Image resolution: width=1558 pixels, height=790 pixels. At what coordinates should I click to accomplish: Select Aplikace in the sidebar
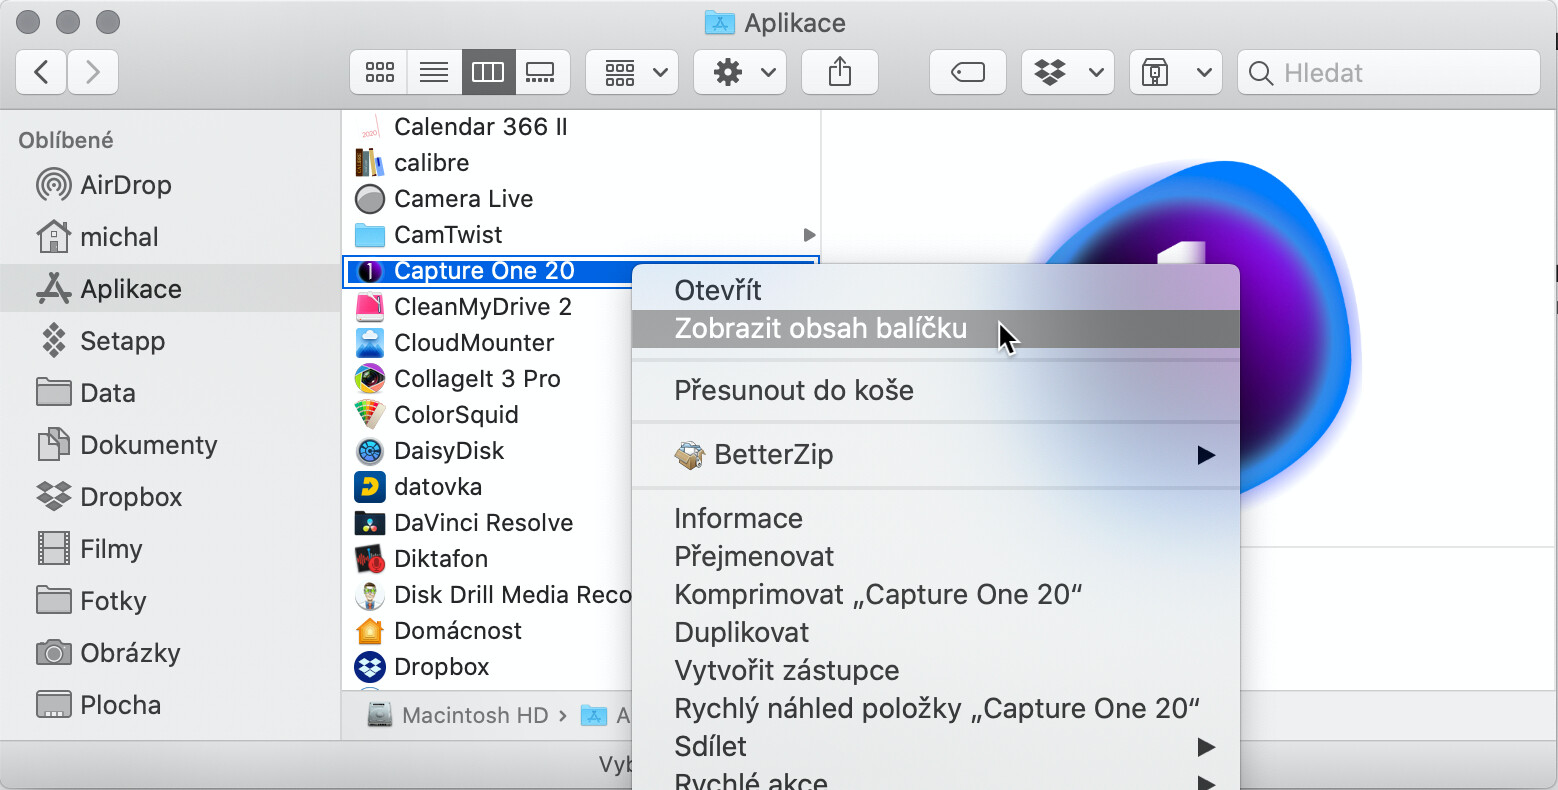pos(170,289)
